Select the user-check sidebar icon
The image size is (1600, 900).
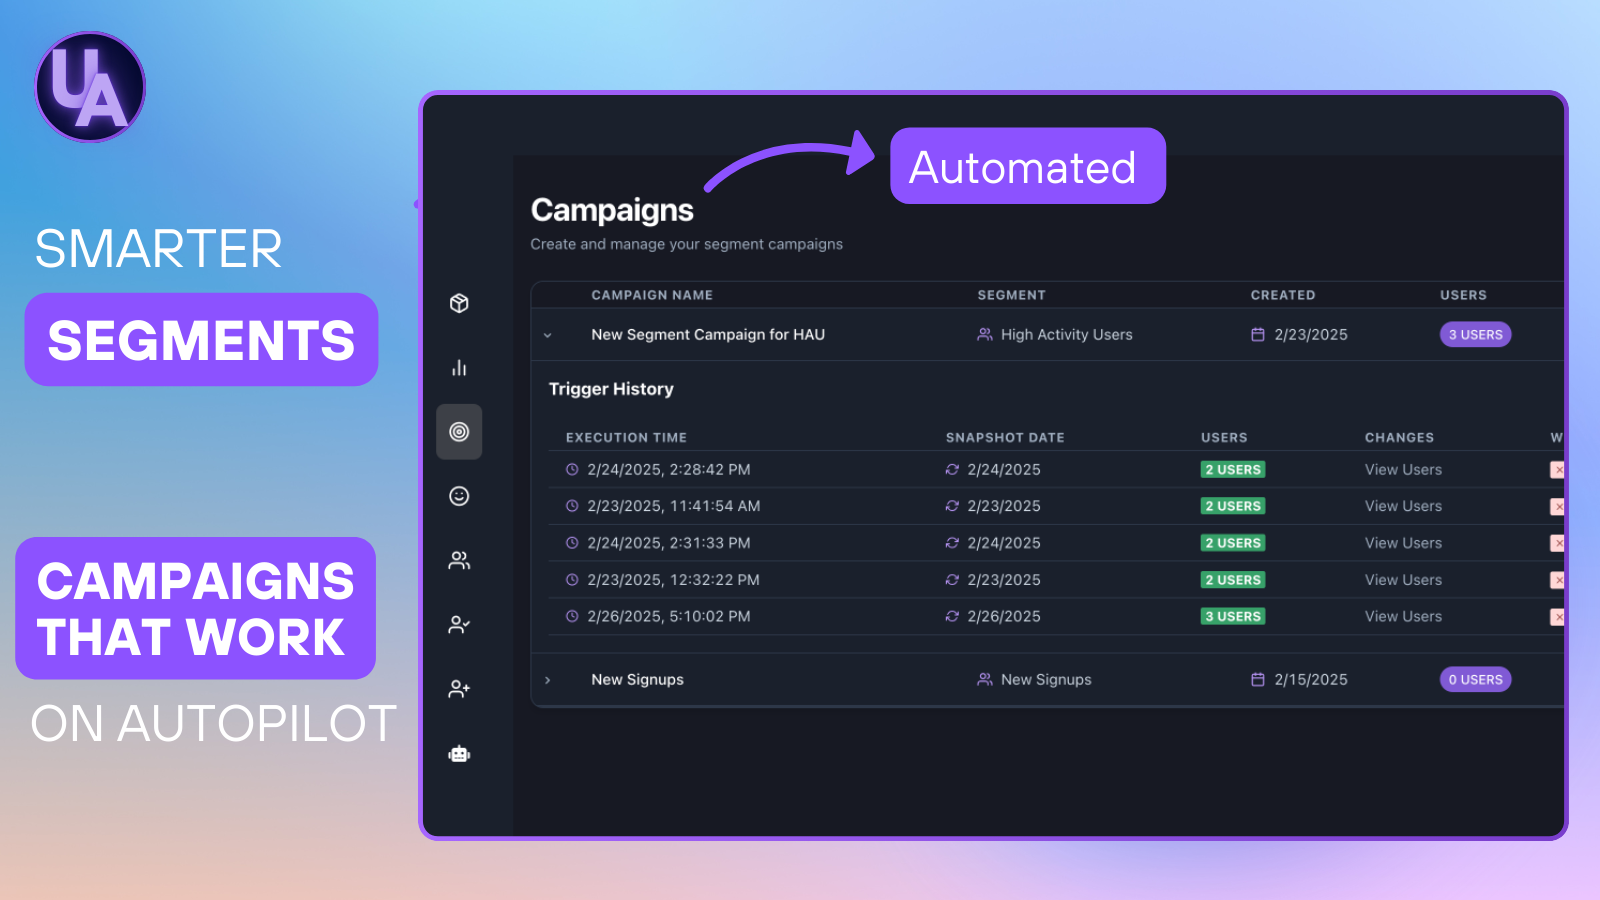click(x=459, y=624)
